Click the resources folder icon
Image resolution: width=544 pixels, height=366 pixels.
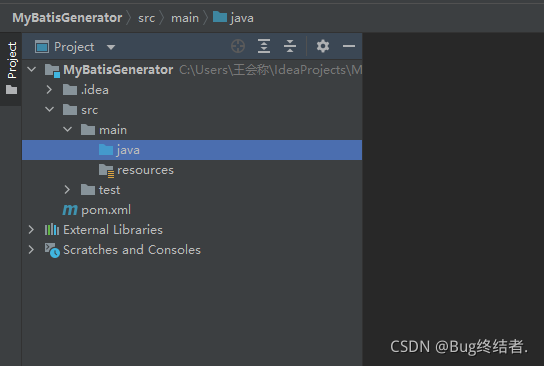tap(106, 171)
